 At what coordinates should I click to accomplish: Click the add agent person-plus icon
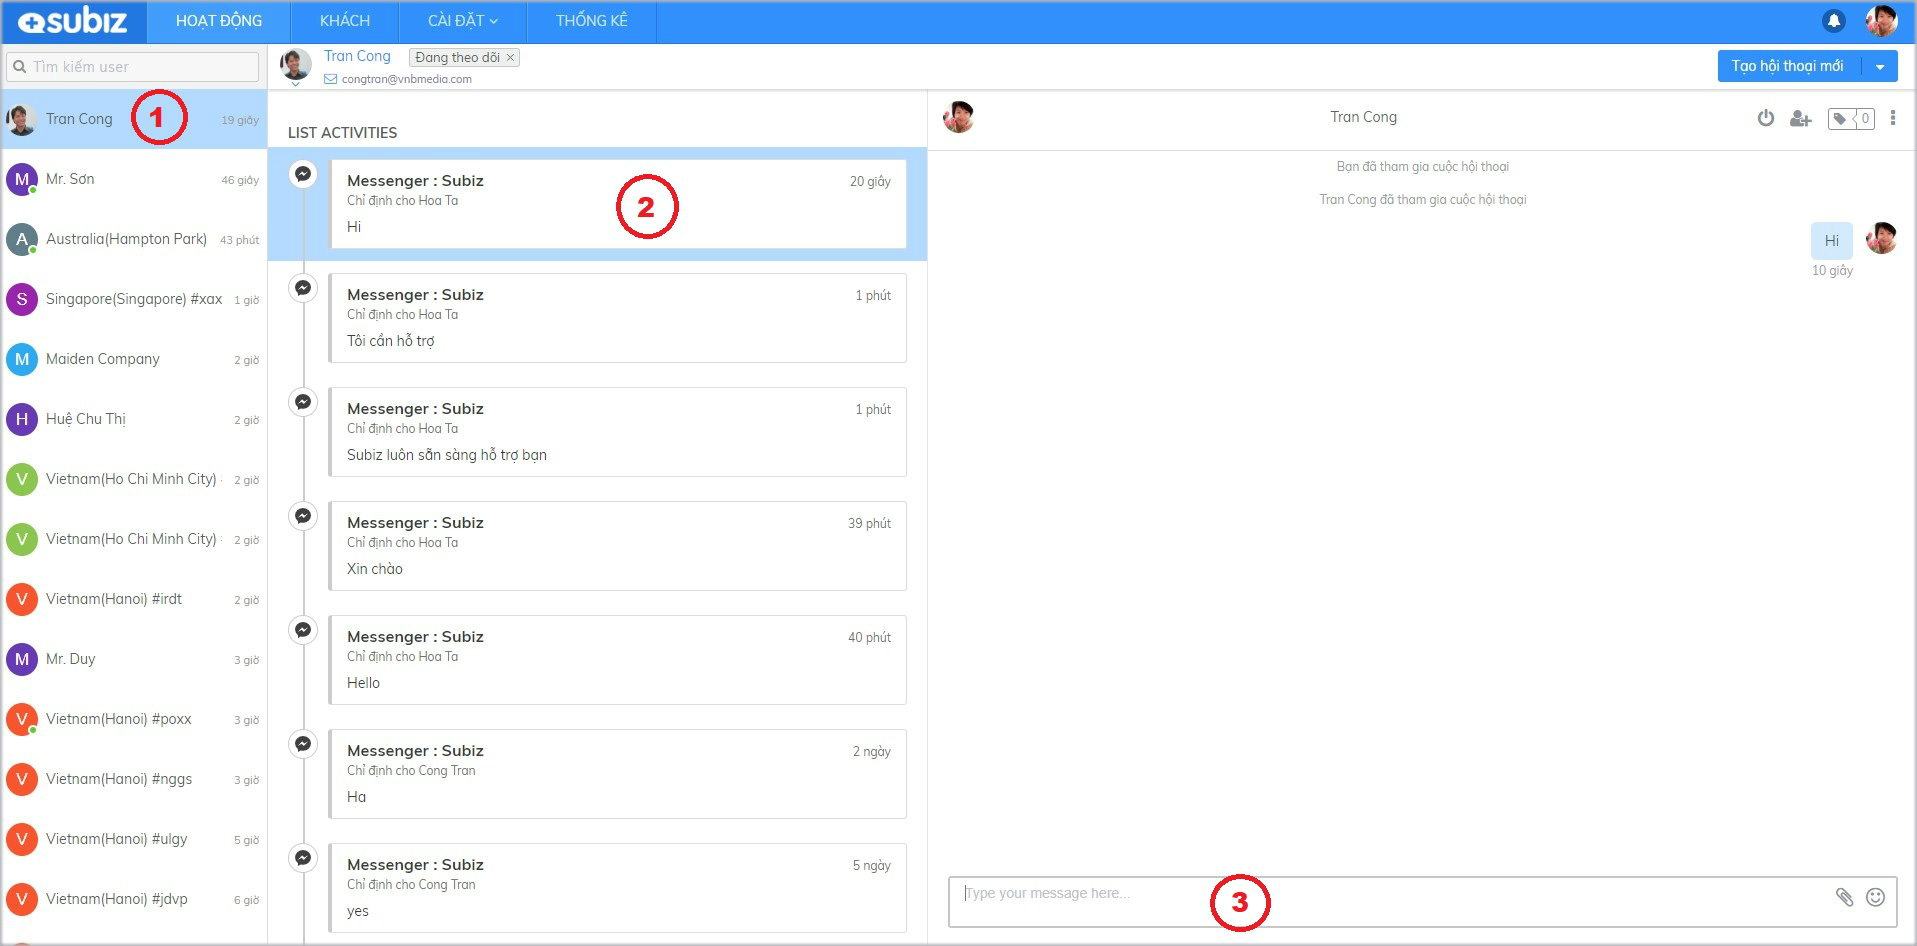1800,119
